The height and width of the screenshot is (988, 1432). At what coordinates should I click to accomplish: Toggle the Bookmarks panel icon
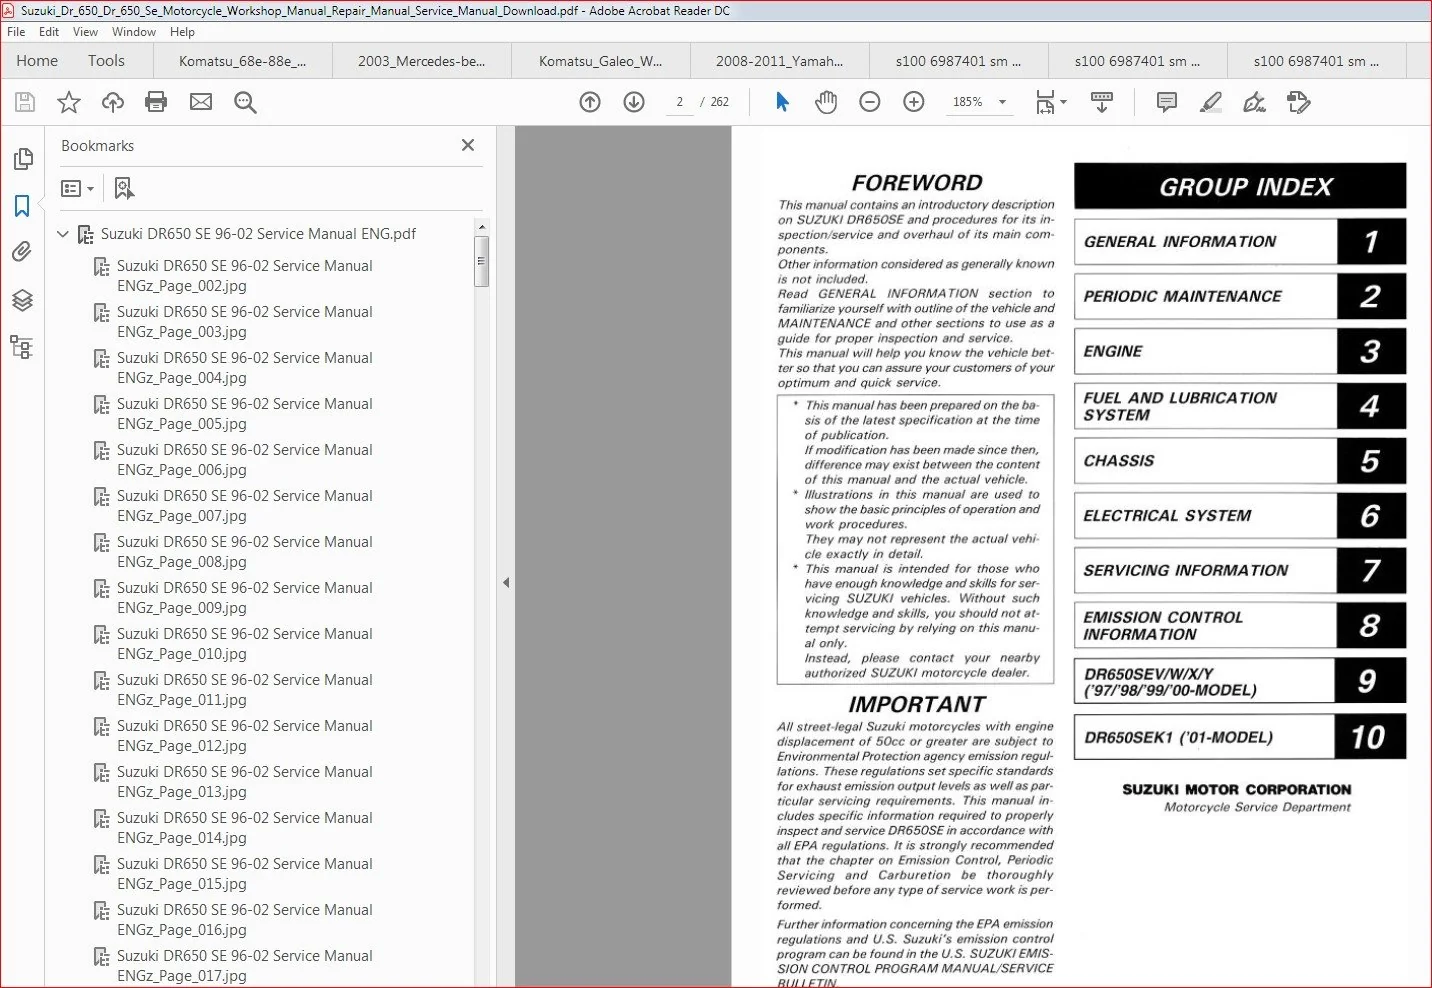22,205
